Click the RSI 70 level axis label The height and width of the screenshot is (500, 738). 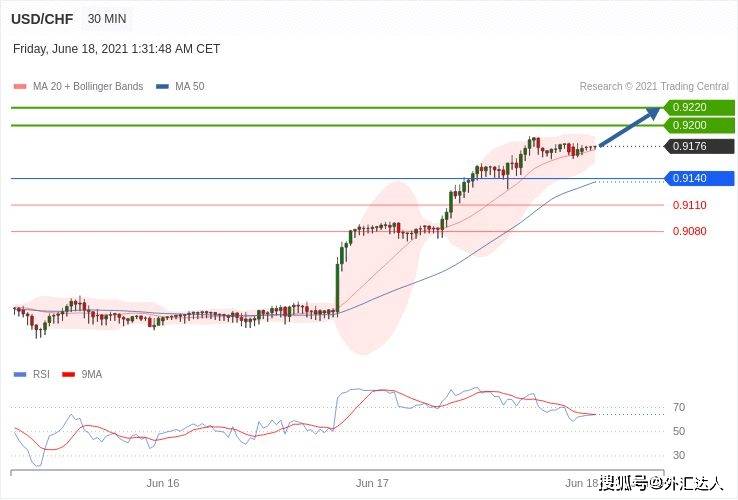[x=678, y=408]
